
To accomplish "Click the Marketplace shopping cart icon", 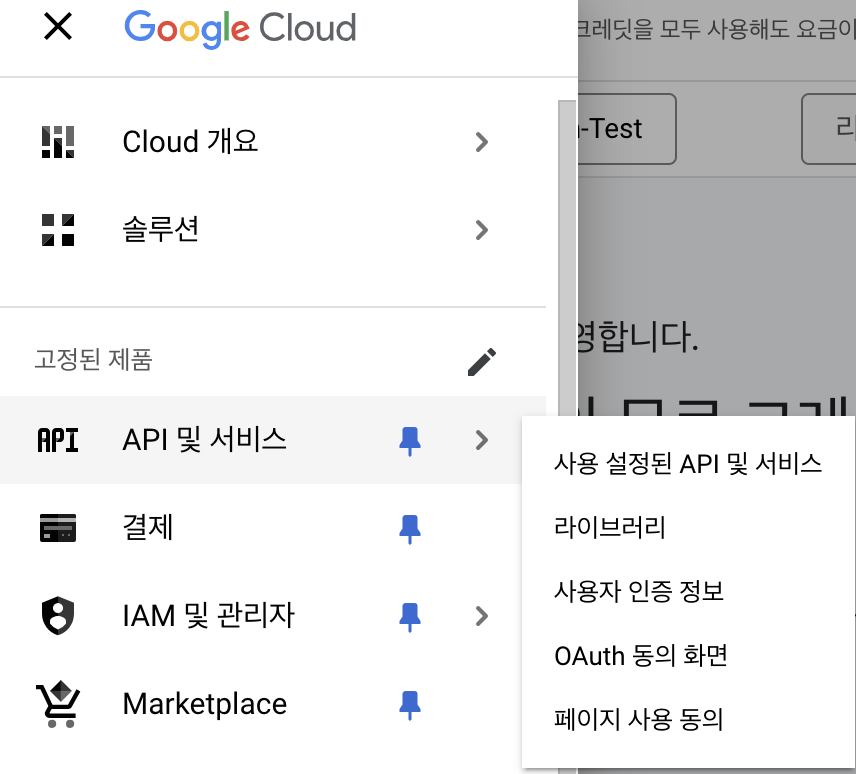I will tap(58, 704).
